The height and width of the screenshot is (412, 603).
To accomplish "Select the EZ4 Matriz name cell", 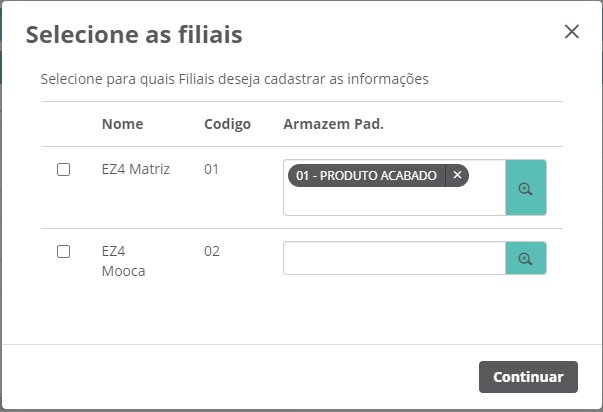I will point(136,169).
